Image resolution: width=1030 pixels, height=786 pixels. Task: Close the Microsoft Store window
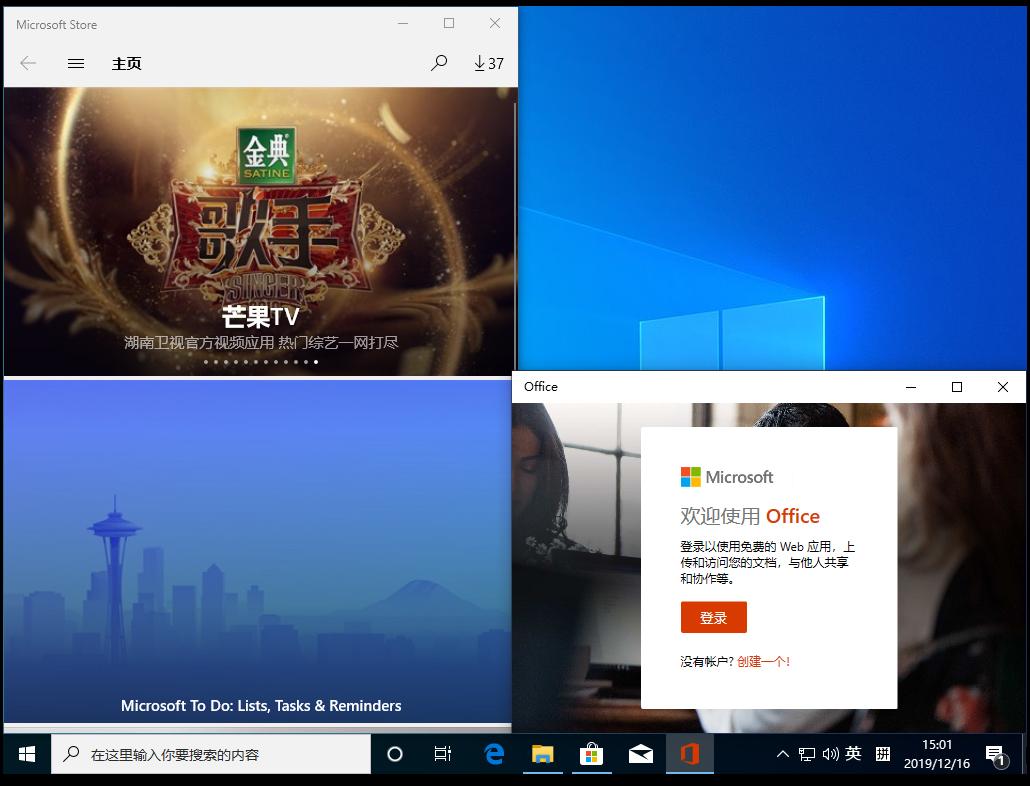[495, 24]
